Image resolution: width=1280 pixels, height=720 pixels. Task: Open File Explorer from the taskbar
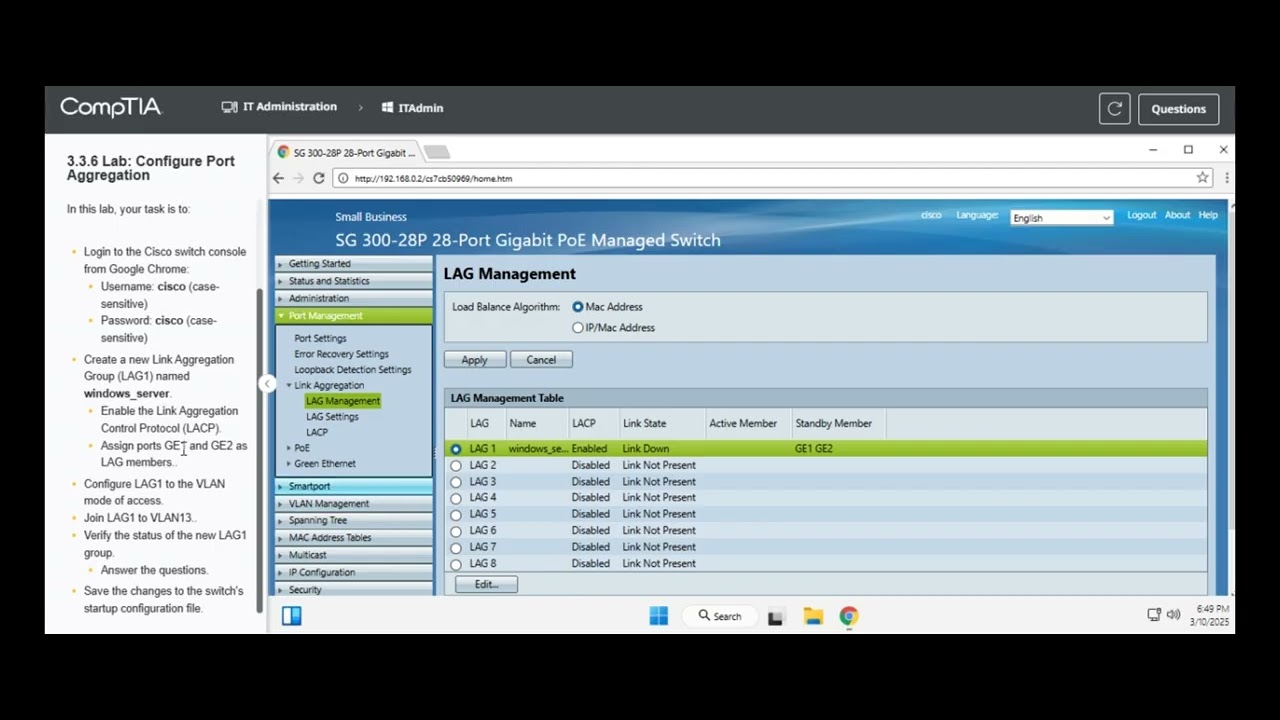click(x=812, y=616)
